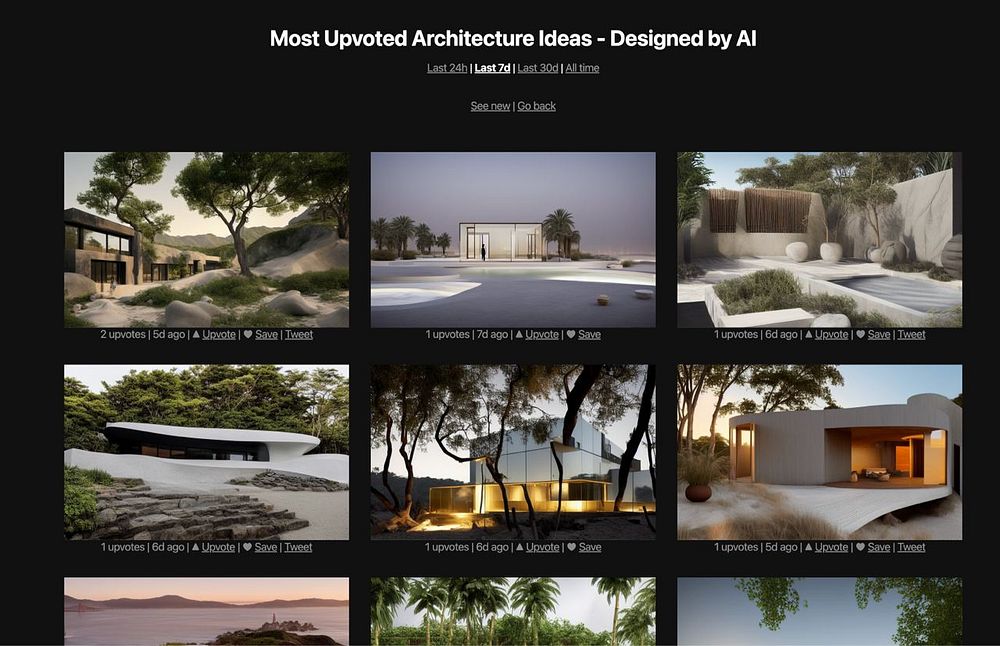Save the 2-upvote hillside house image

click(267, 334)
